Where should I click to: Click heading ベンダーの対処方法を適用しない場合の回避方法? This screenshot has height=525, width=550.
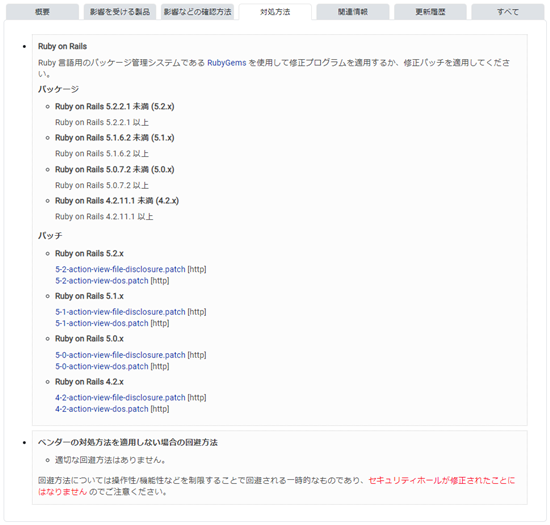pyautogui.click(x=128, y=443)
